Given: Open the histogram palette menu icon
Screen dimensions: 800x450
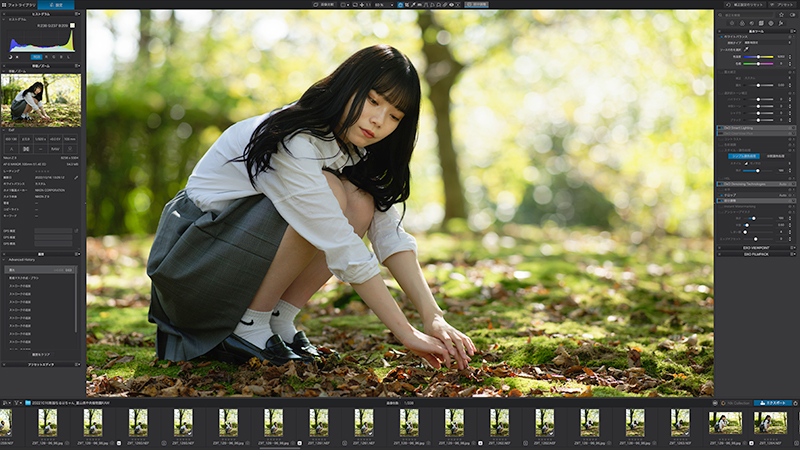Looking at the screenshot, I should 78,14.
